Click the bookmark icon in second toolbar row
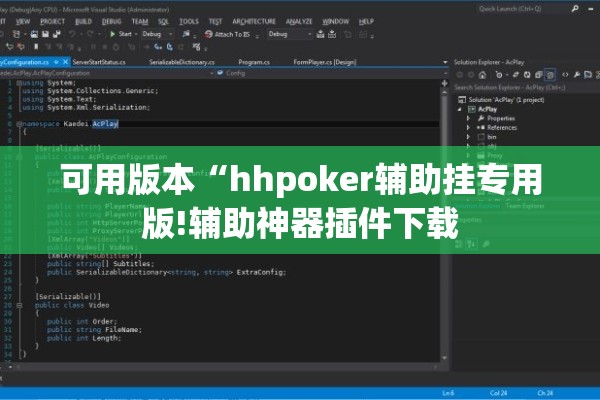The image size is (600, 400). pos(36,47)
